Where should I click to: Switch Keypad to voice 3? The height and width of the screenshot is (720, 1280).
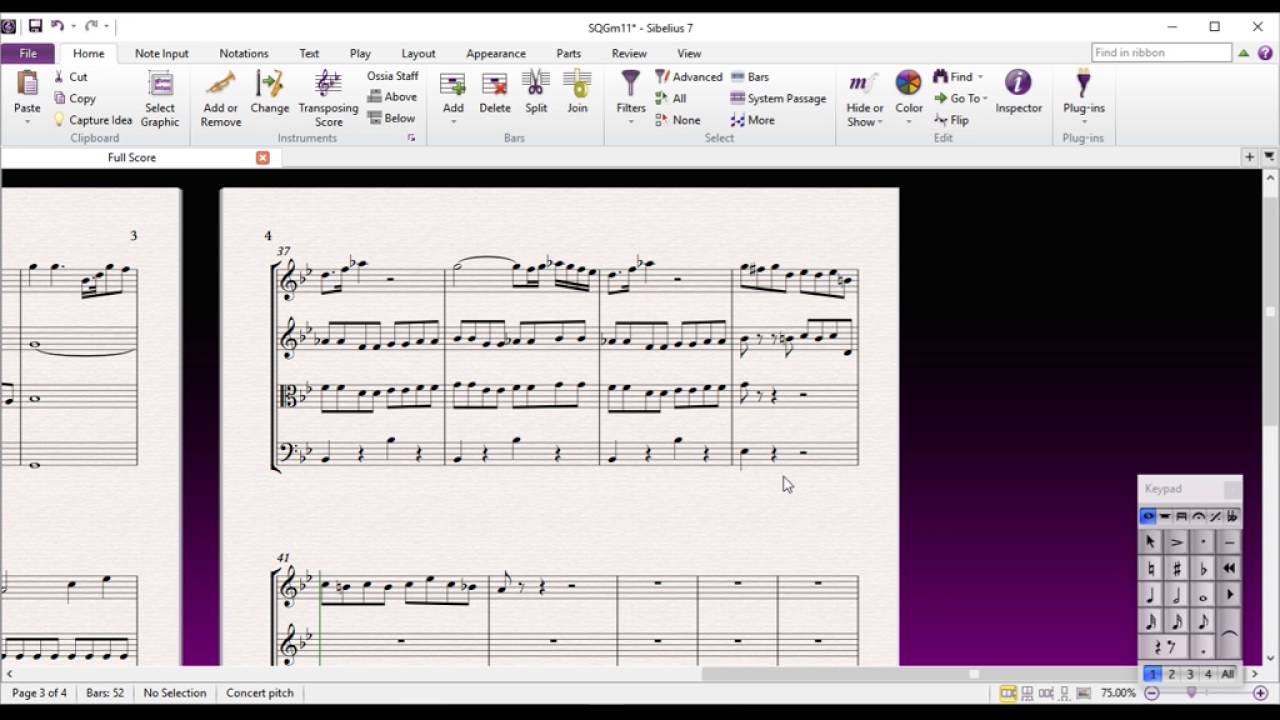click(x=1189, y=674)
